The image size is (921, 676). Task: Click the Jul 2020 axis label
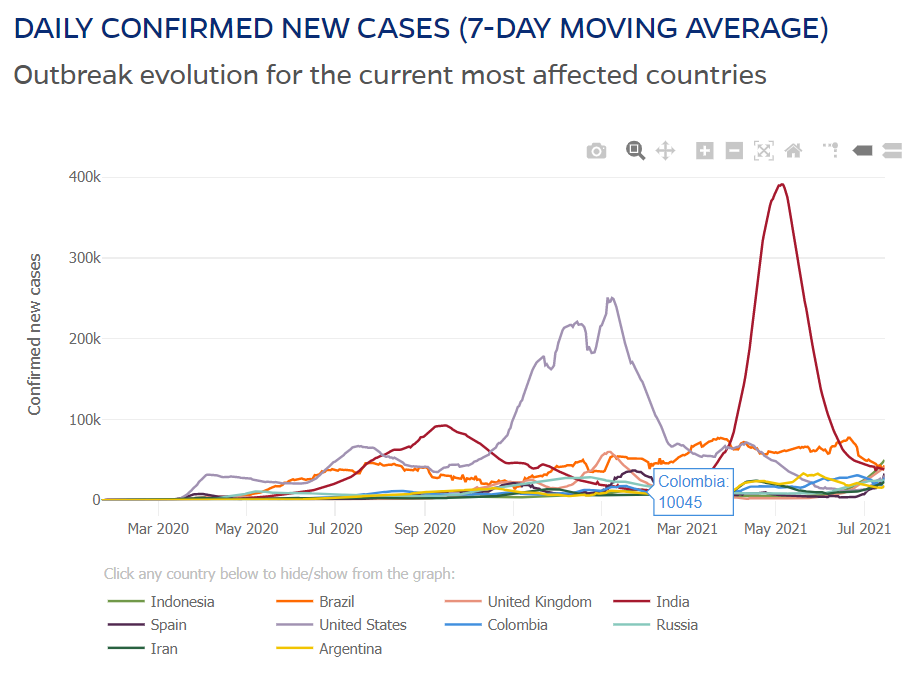pyautogui.click(x=335, y=529)
